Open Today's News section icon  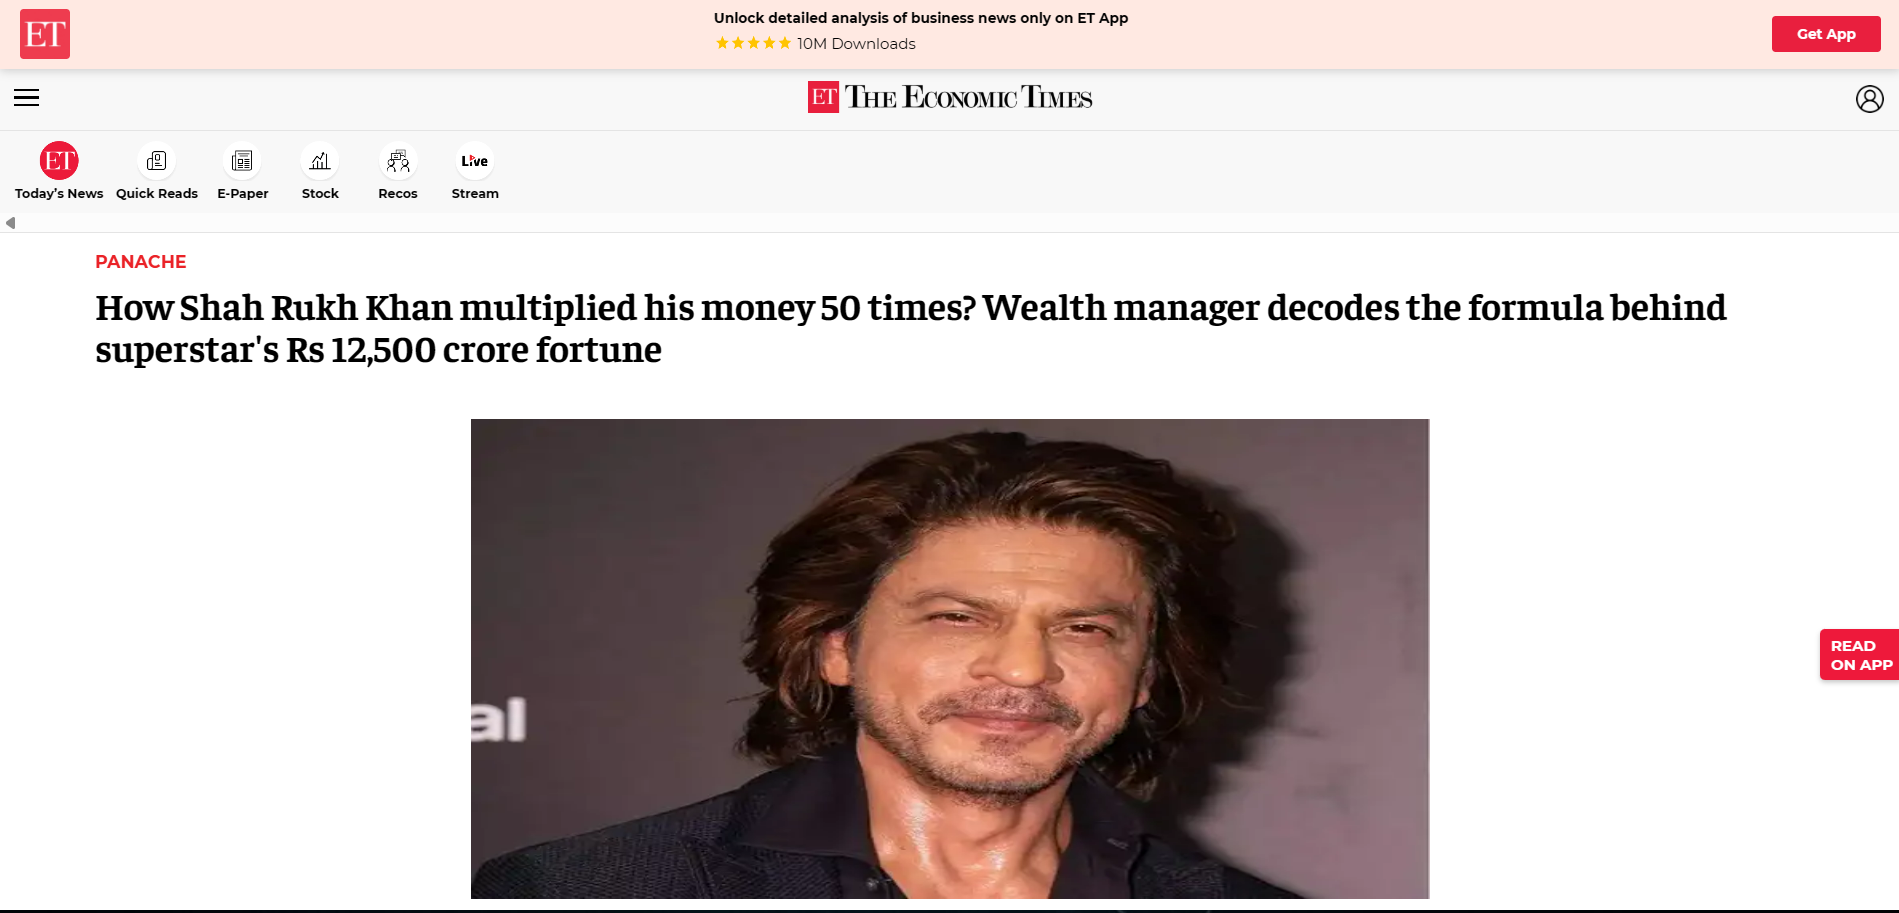click(59, 161)
